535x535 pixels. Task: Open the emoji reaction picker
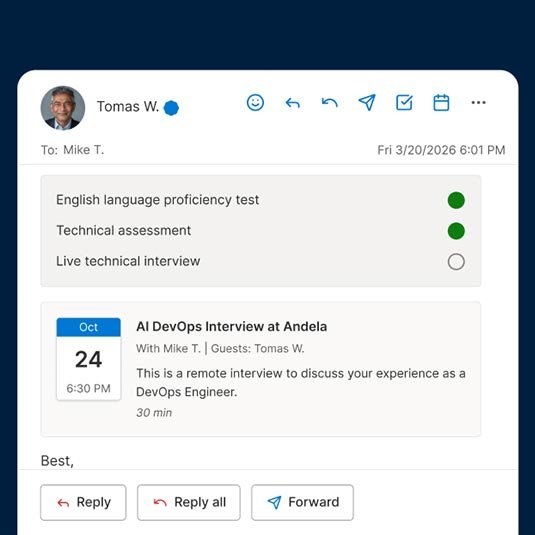point(255,102)
